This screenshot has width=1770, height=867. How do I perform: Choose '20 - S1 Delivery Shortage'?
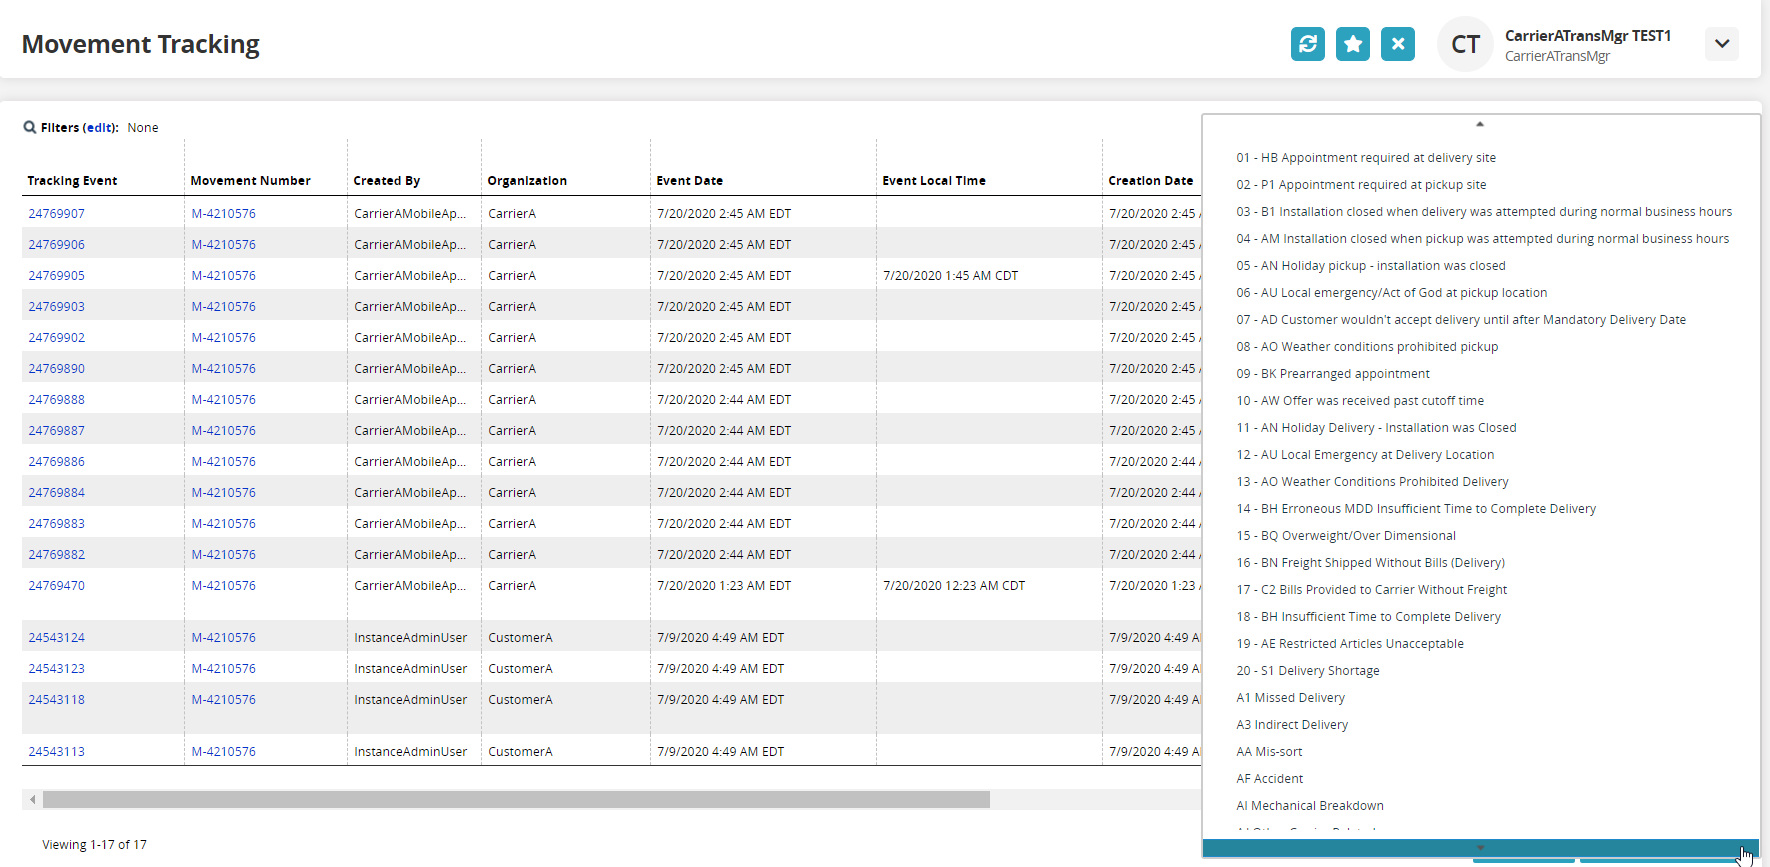(x=1308, y=671)
